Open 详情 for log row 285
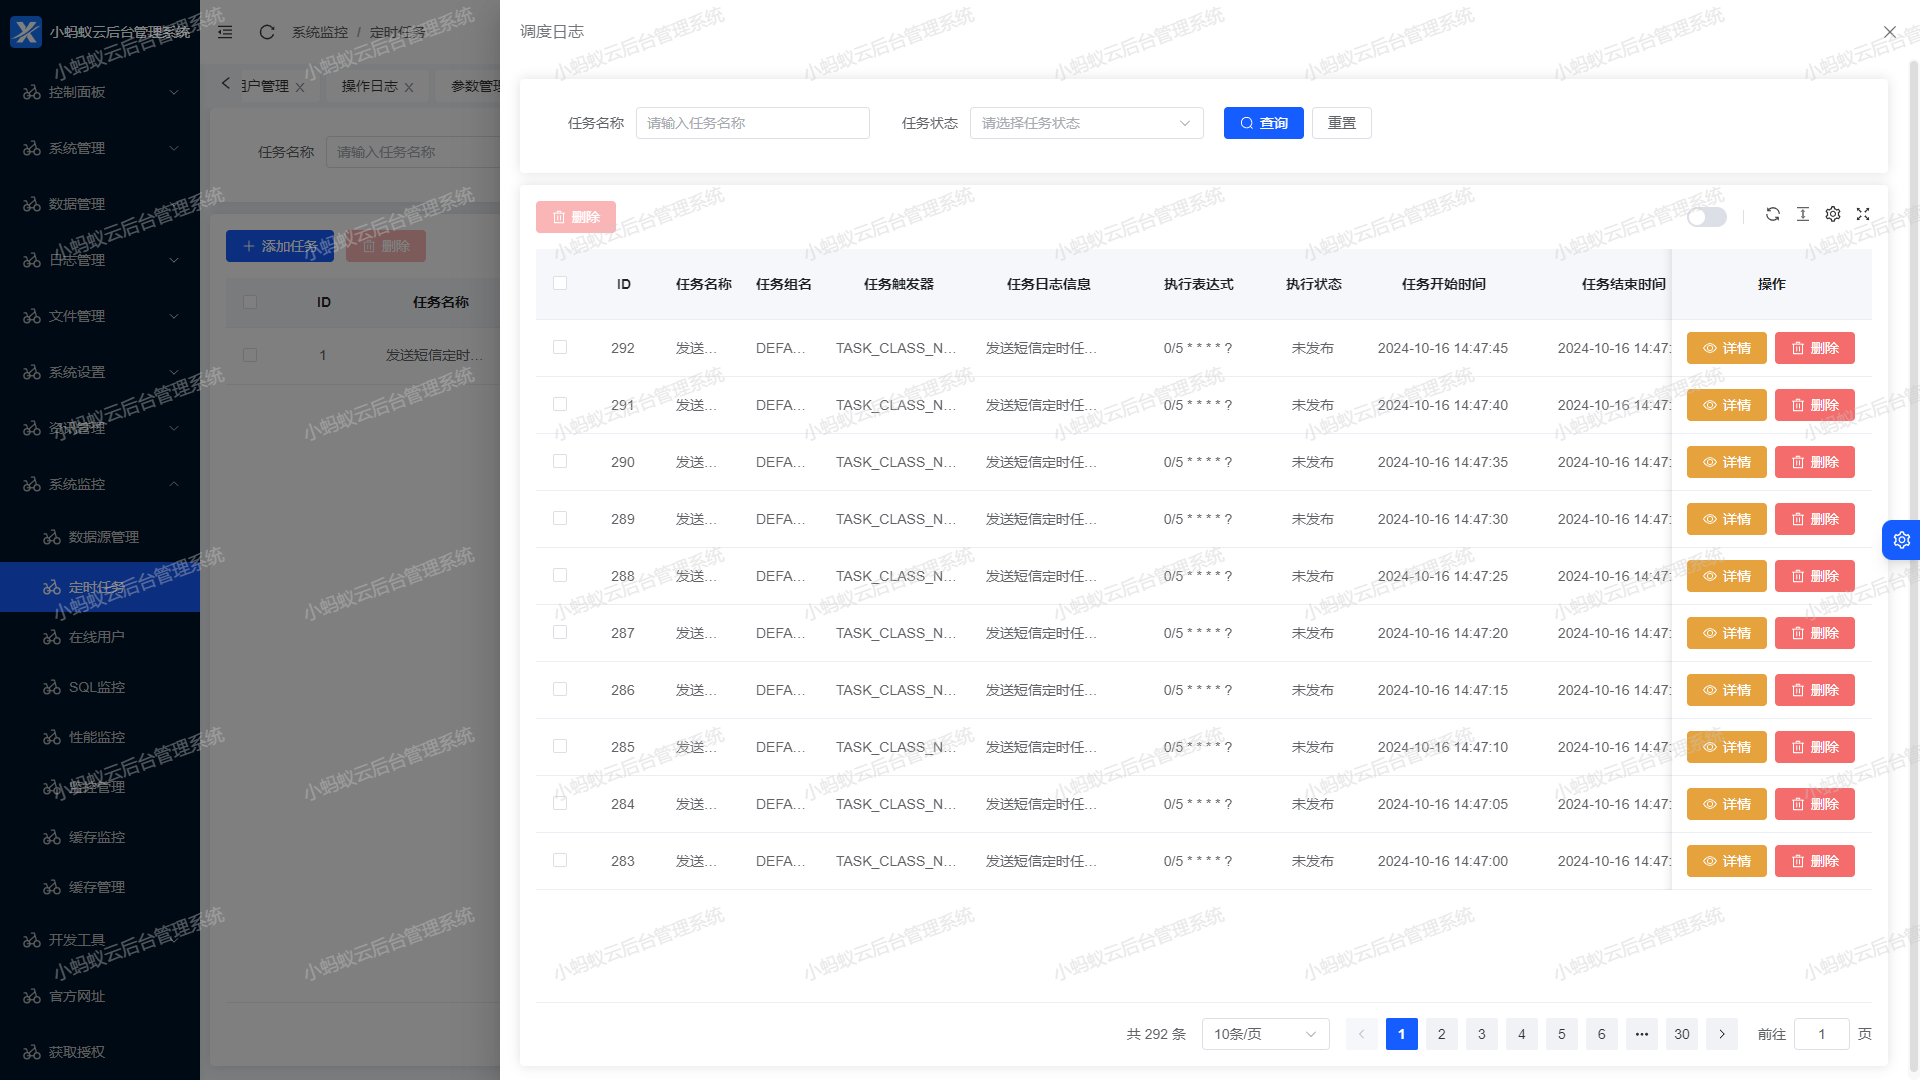Viewport: 1920px width, 1080px height. pyautogui.click(x=1727, y=747)
